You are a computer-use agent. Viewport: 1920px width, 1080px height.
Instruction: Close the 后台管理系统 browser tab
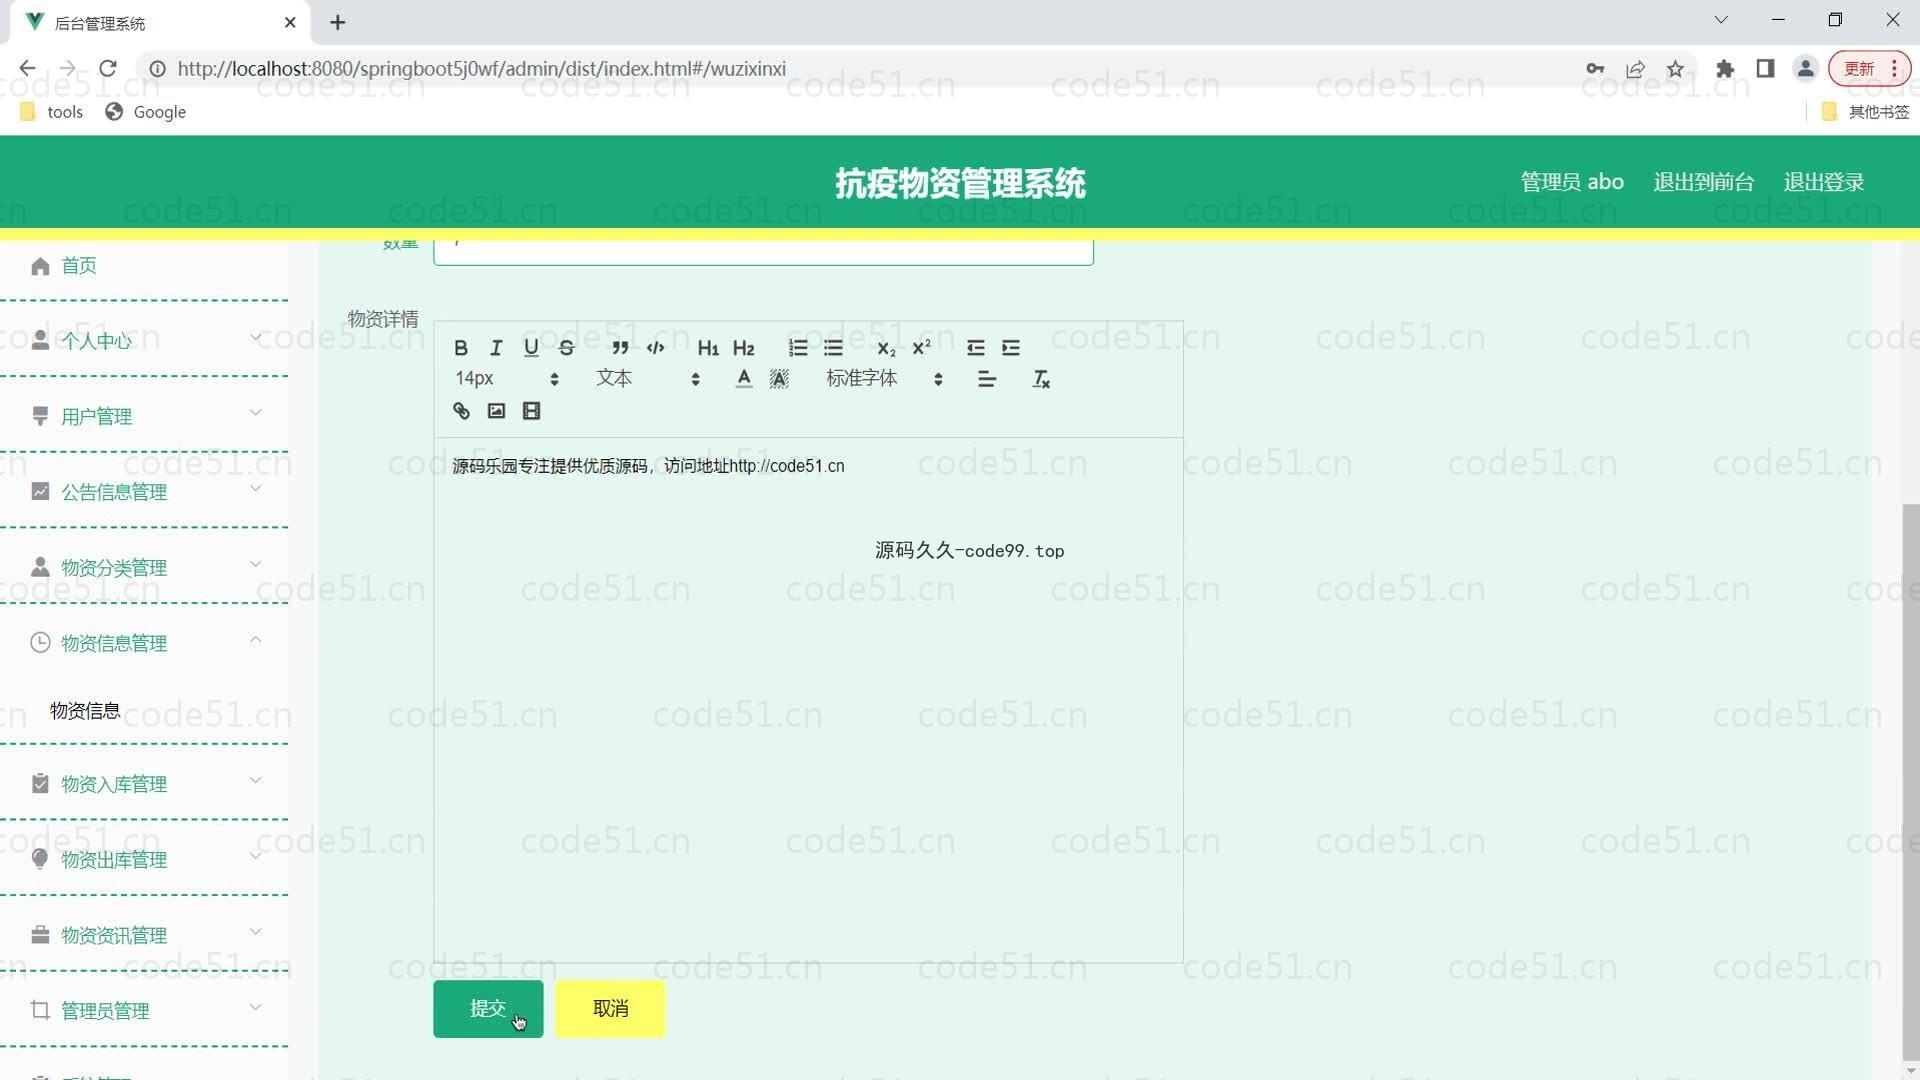[290, 22]
